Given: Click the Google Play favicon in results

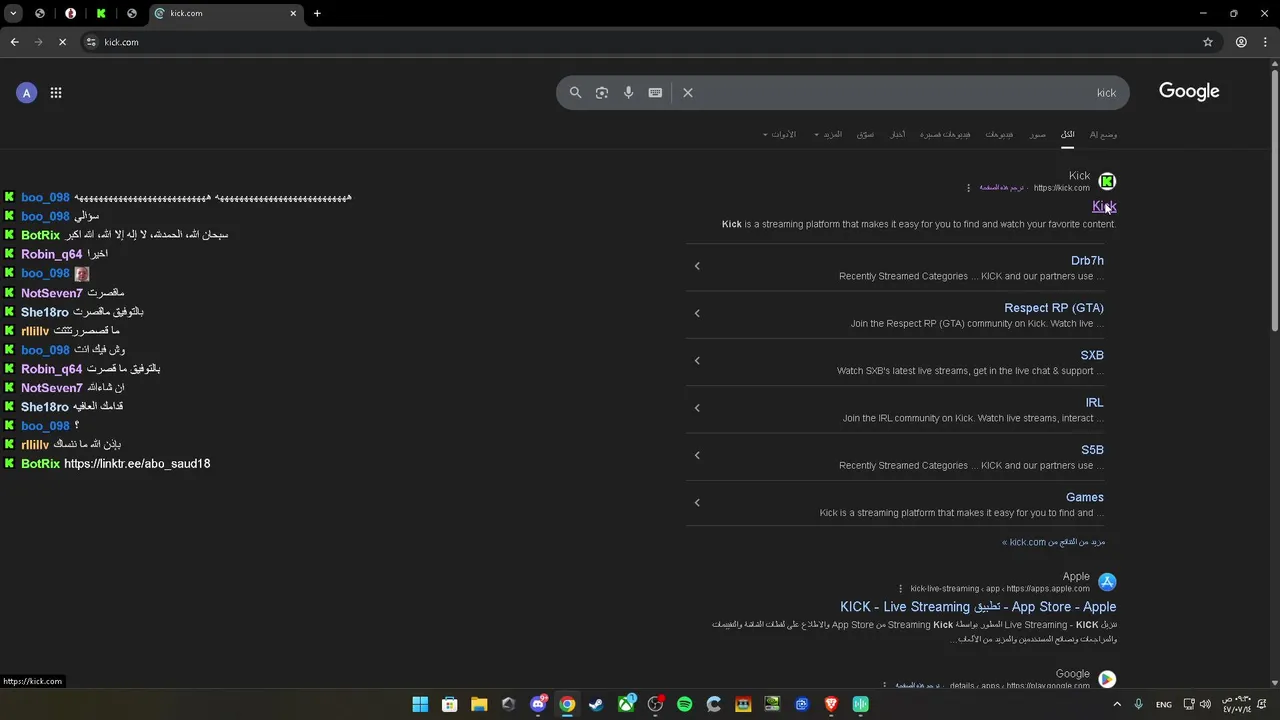Looking at the screenshot, I should pyautogui.click(x=1107, y=679).
